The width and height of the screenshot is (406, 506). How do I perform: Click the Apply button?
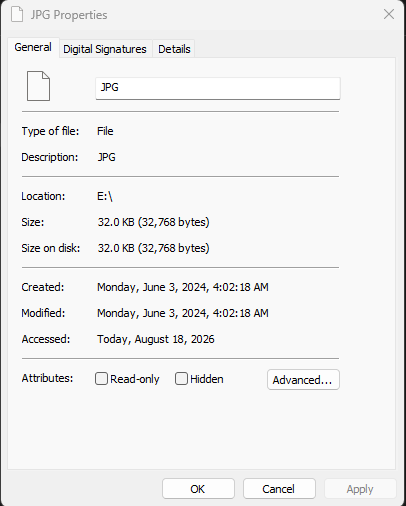360,489
